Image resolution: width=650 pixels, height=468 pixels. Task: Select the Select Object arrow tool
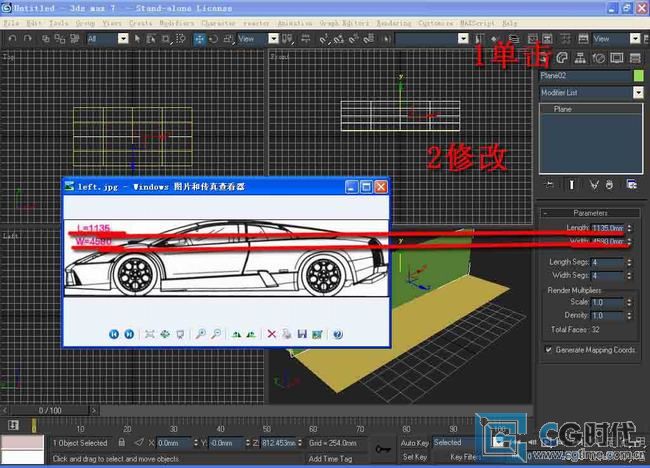[x=137, y=39]
